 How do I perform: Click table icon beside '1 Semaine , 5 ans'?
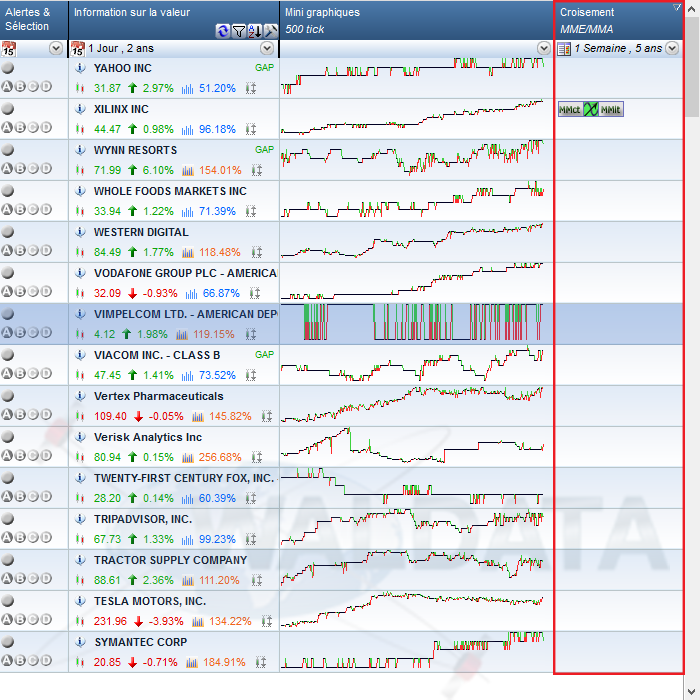[564, 49]
